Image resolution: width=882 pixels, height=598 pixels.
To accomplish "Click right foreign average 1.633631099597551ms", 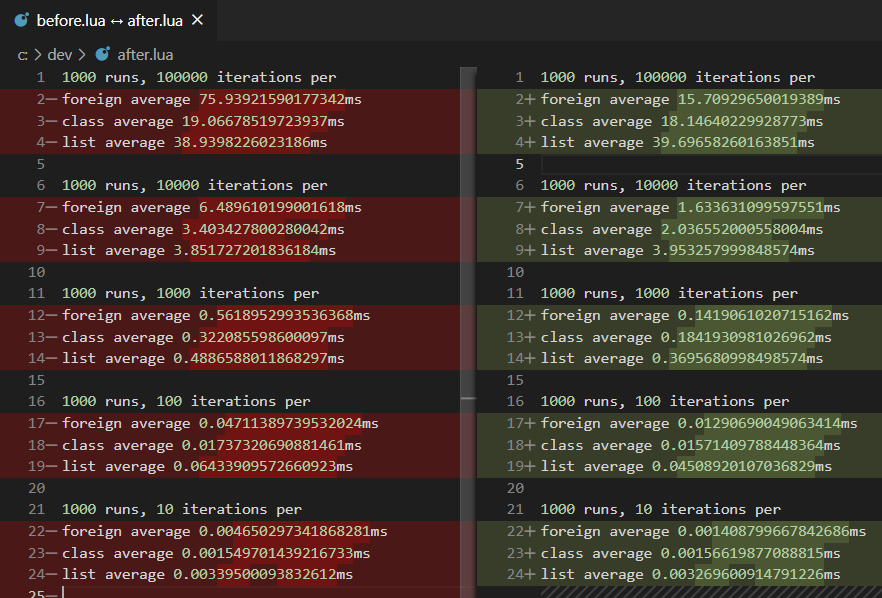I will coord(690,208).
